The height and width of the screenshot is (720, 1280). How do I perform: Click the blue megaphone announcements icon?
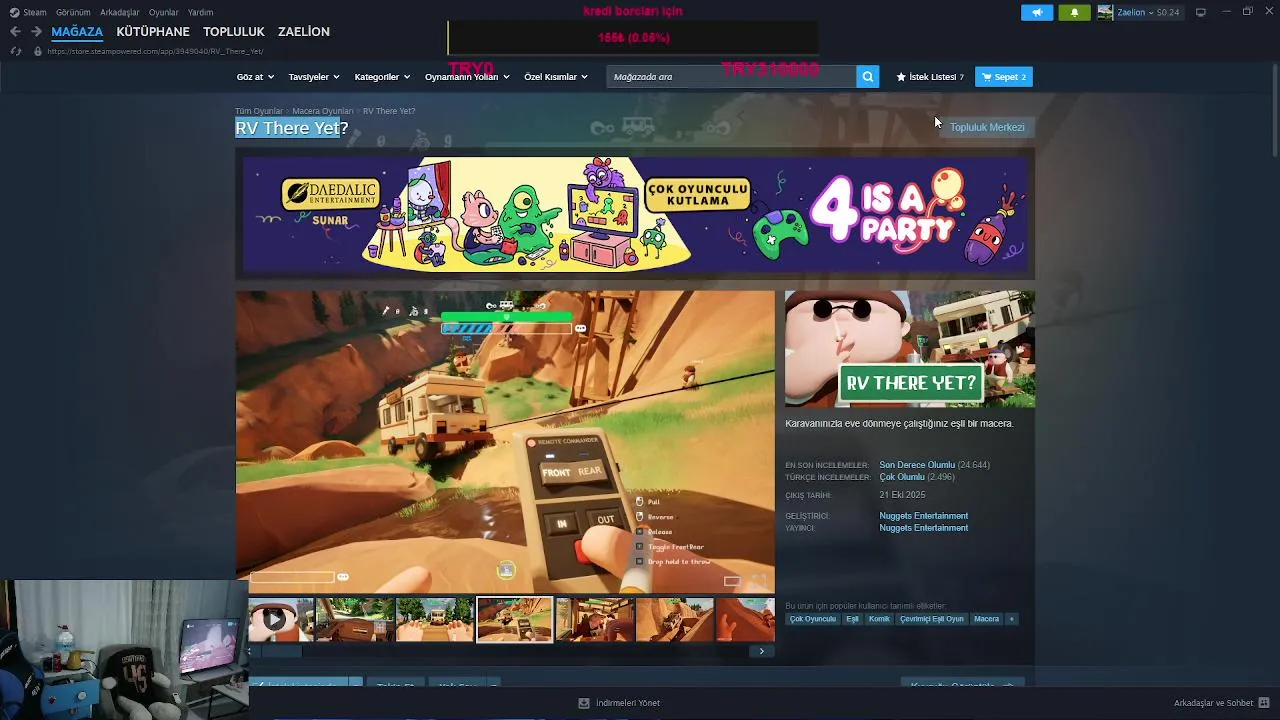(x=1037, y=12)
